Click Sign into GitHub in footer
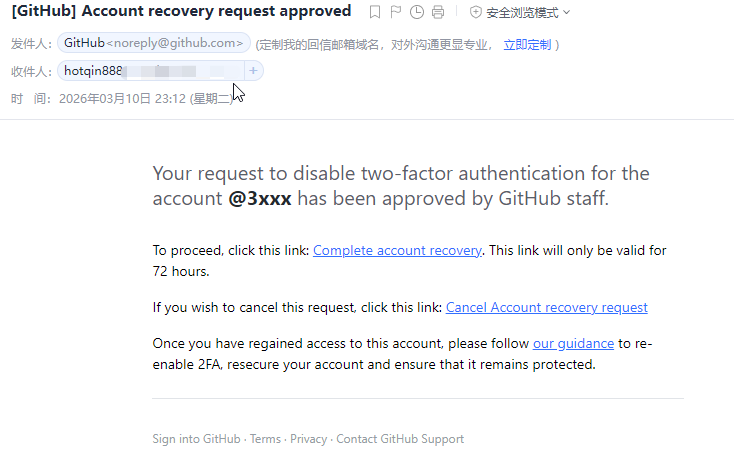 pyautogui.click(x=196, y=439)
